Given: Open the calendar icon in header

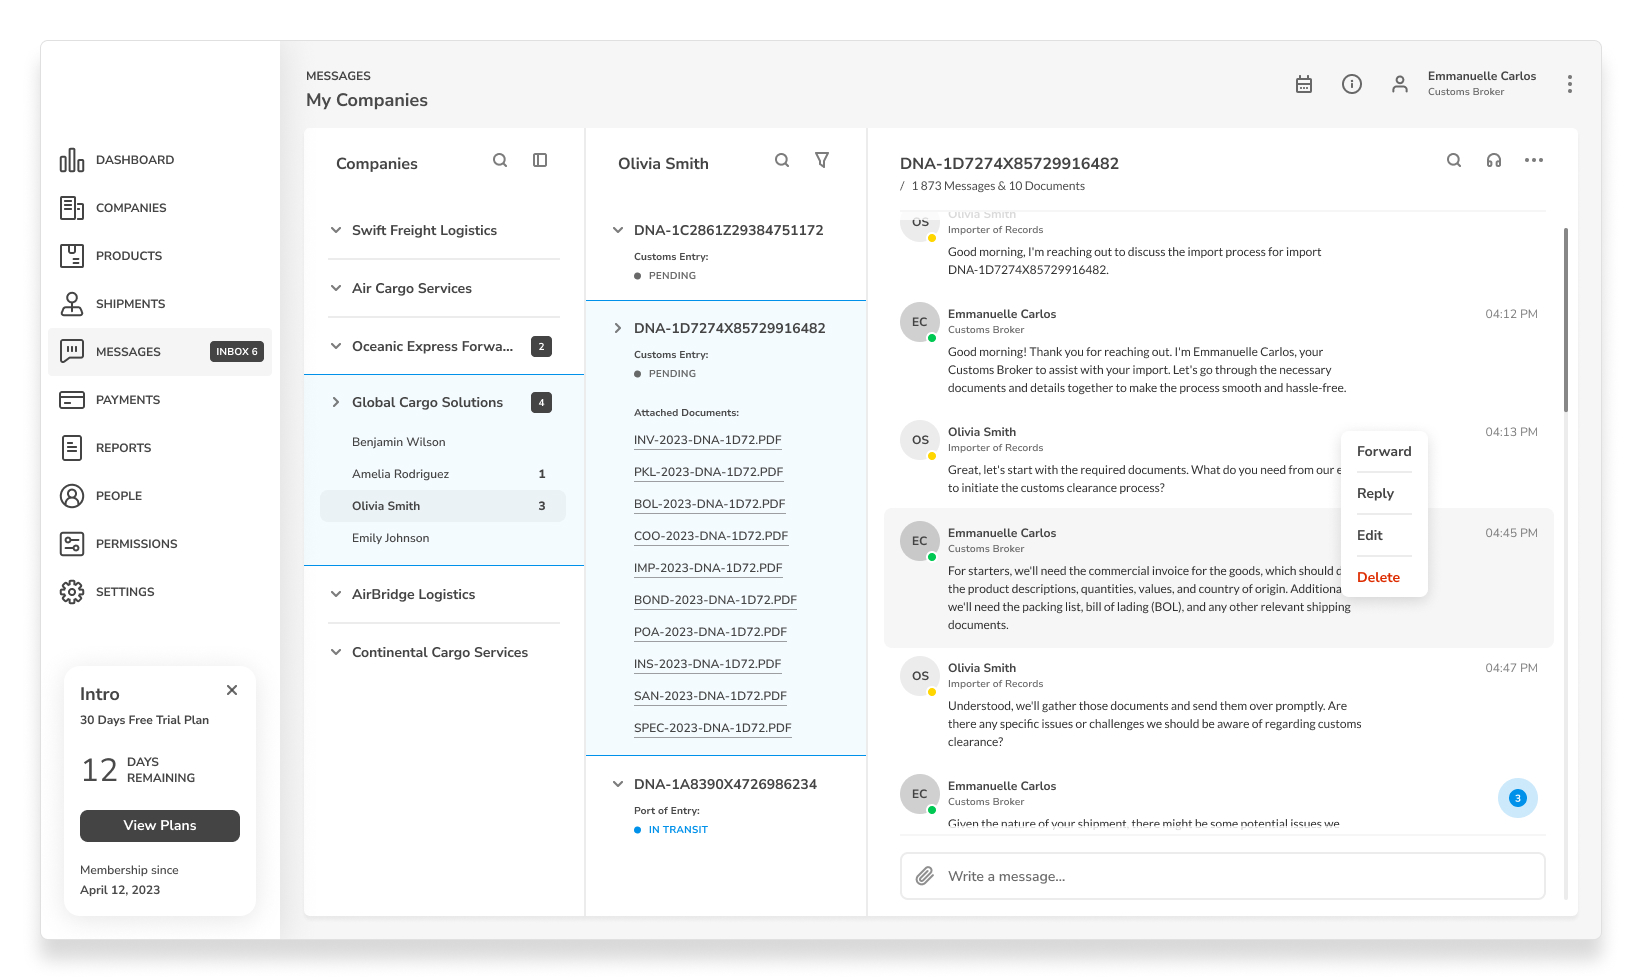Looking at the screenshot, I should (1304, 84).
